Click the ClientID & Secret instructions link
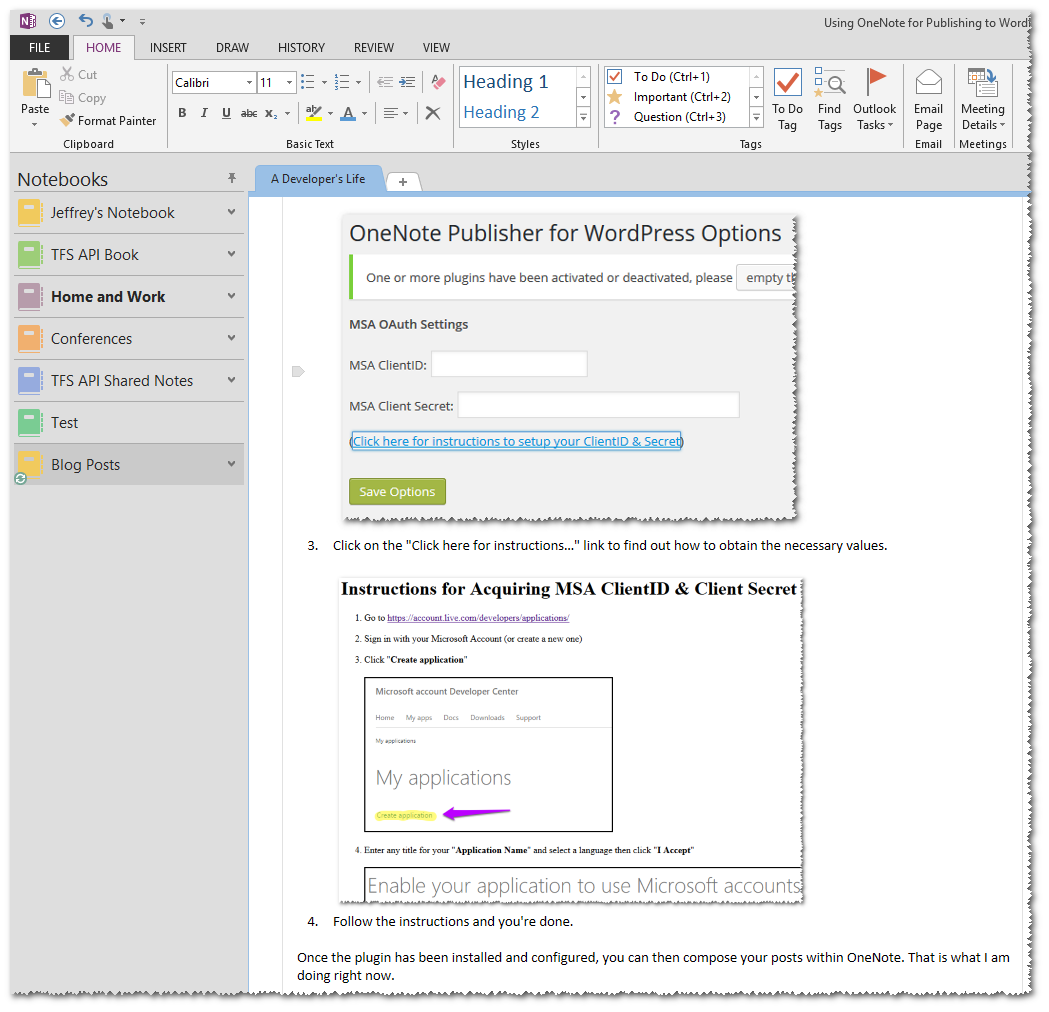The height and width of the screenshot is (1012, 1049). coord(516,441)
